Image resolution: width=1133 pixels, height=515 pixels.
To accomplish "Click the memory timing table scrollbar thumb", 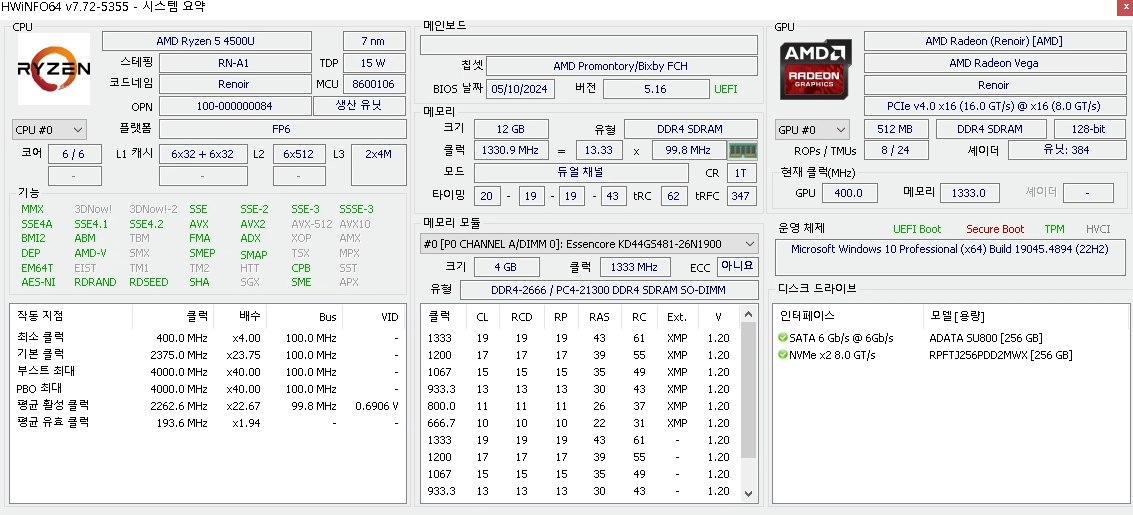I will [749, 391].
